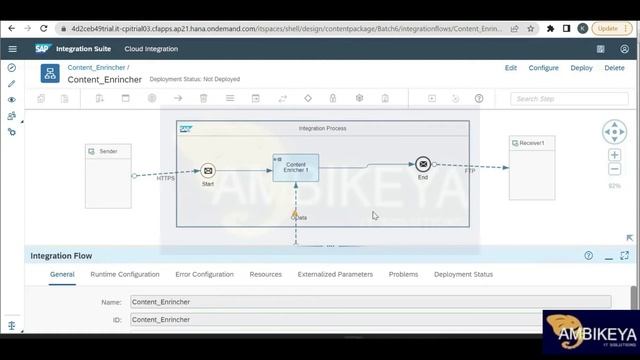Switch to the Problems tab
The image size is (640, 360).
(x=403, y=274)
